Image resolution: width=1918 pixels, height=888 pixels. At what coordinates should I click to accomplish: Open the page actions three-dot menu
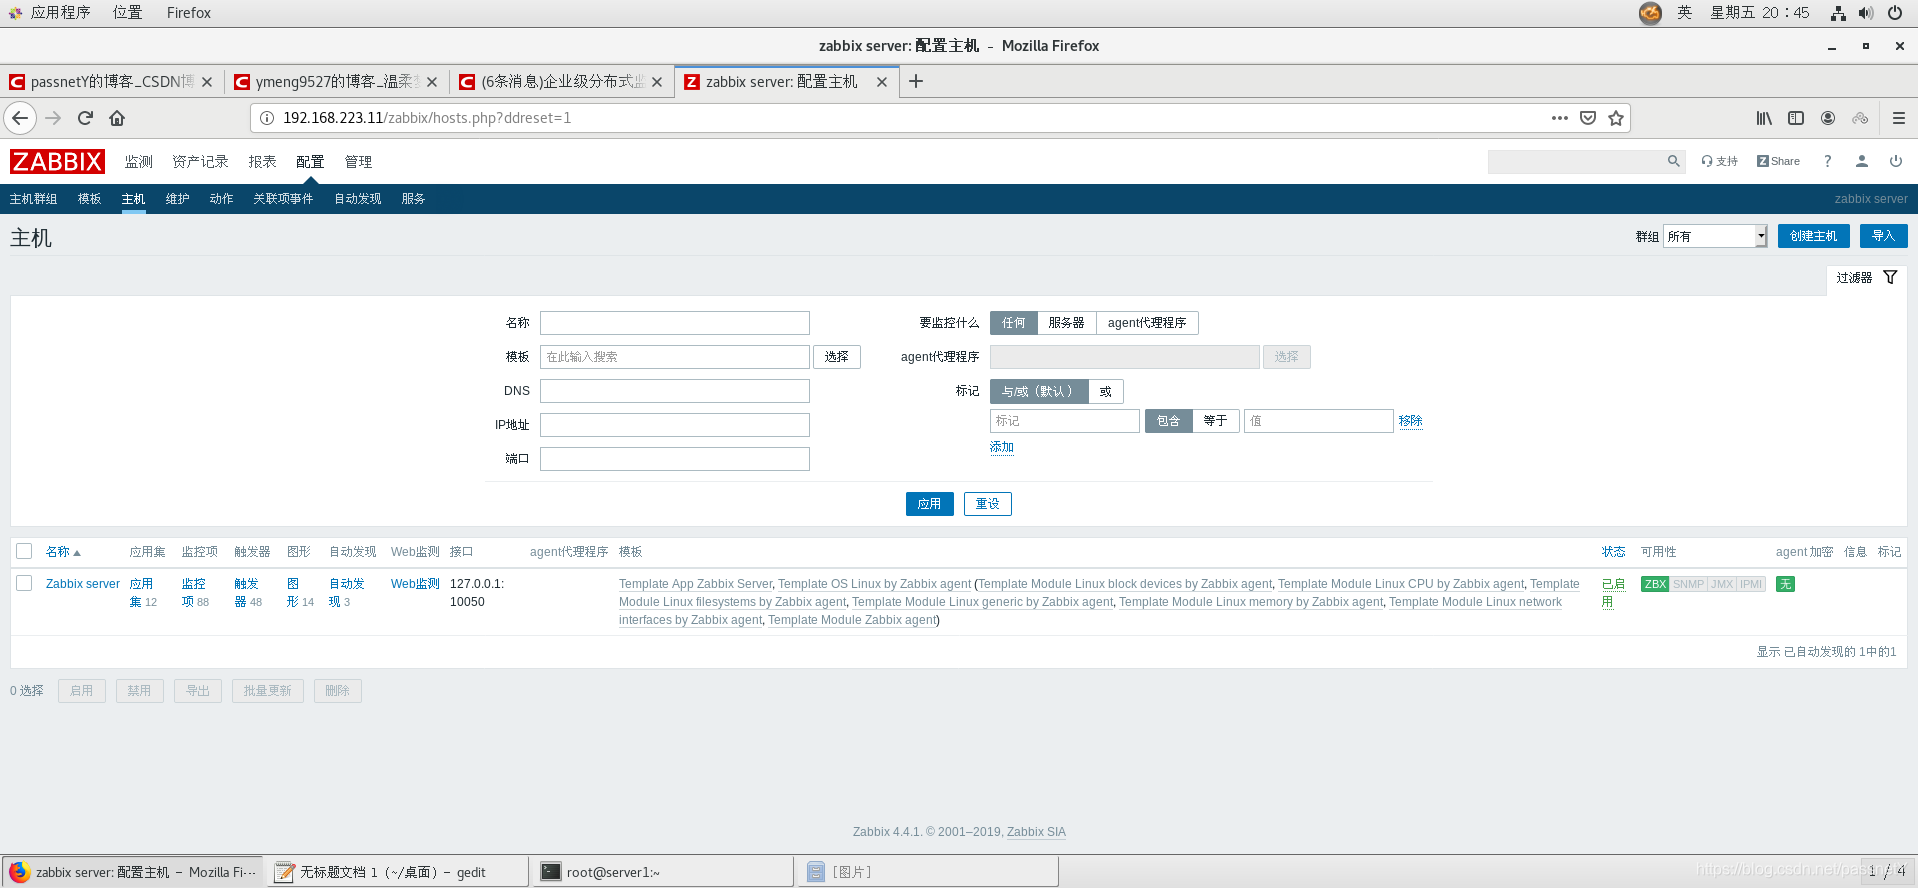click(x=1559, y=118)
